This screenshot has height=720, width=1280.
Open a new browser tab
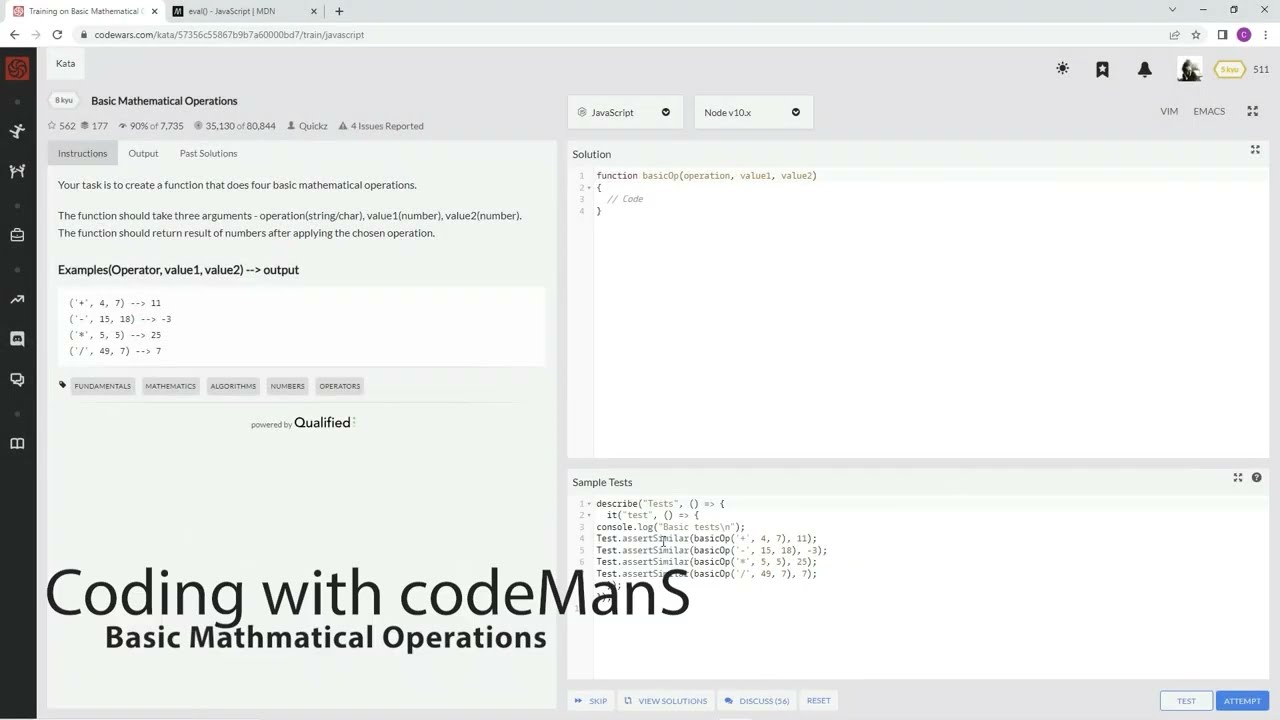[339, 11]
